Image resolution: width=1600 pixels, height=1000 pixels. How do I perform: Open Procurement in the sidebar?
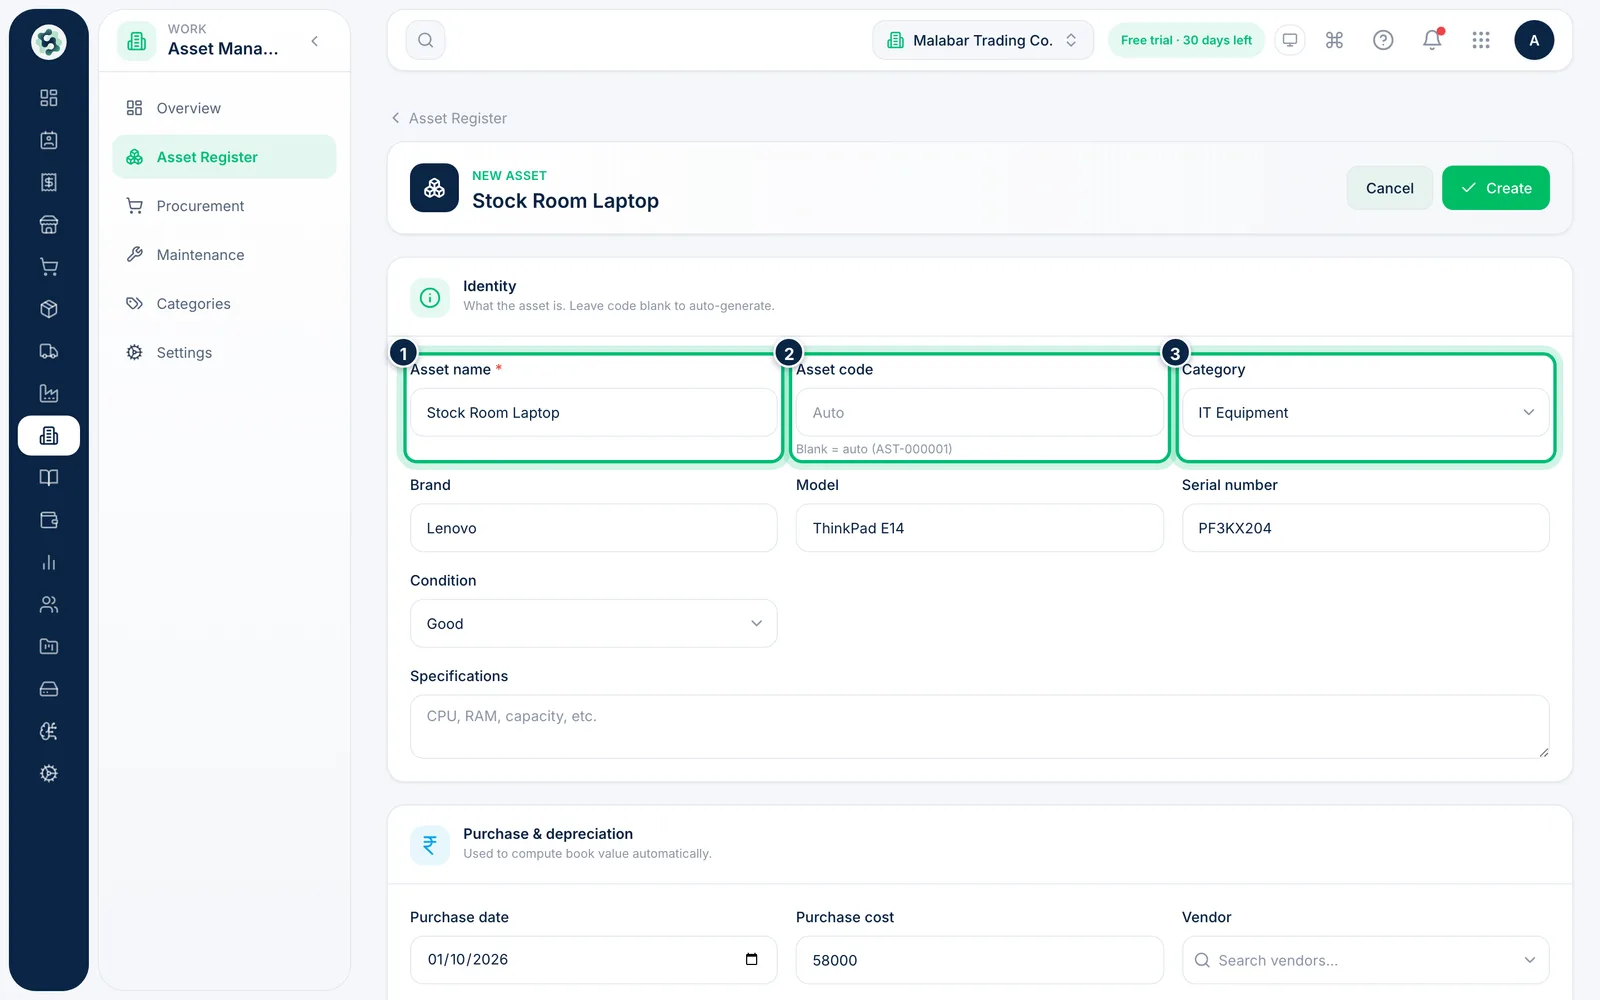coord(224,206)
